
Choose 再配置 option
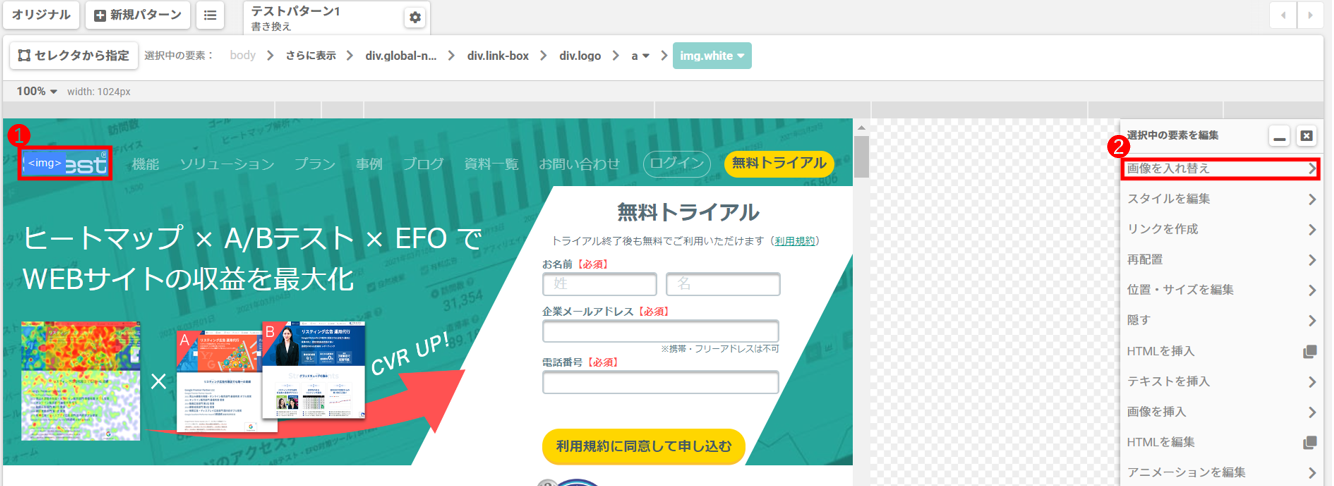click(x=1220, y=260)
